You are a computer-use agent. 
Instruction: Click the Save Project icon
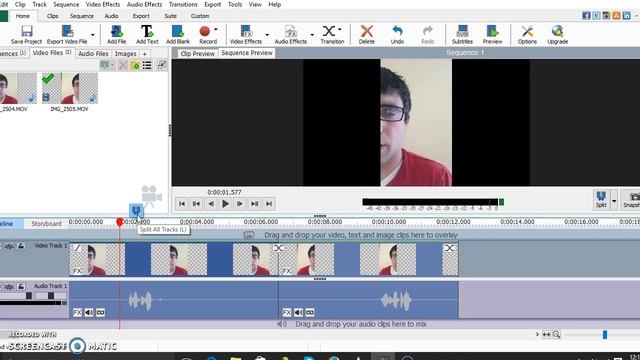27,31
